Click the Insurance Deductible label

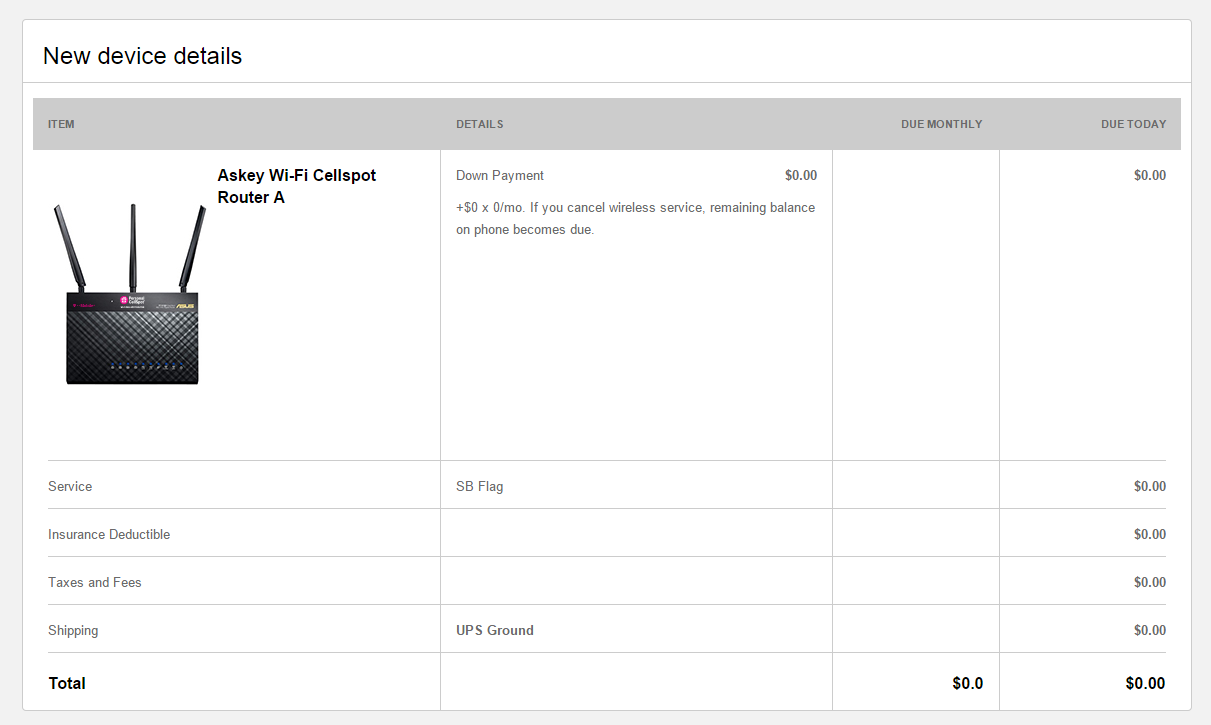pyautogui.click(x=109, y=534)
